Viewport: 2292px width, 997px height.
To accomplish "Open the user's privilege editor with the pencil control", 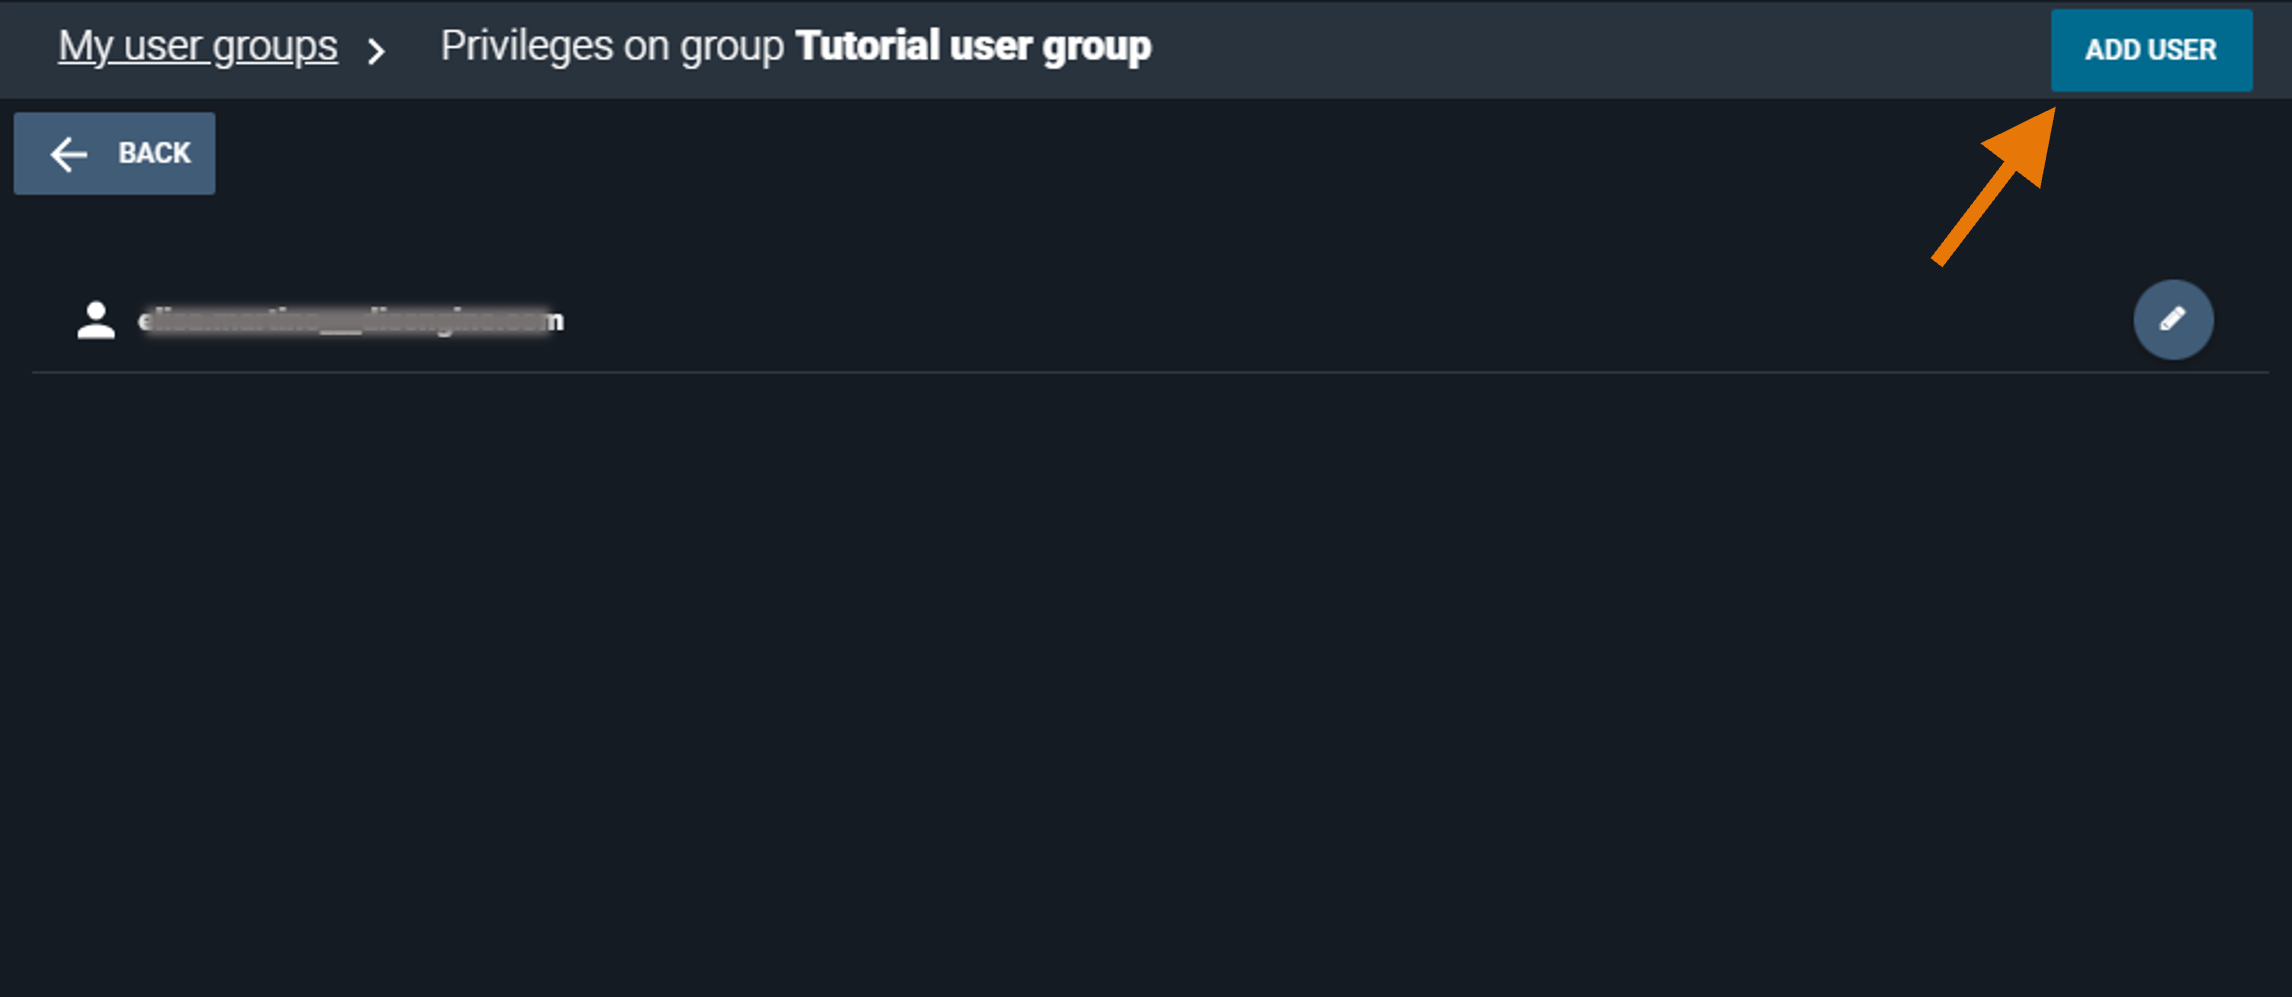I will [2172, 319].
